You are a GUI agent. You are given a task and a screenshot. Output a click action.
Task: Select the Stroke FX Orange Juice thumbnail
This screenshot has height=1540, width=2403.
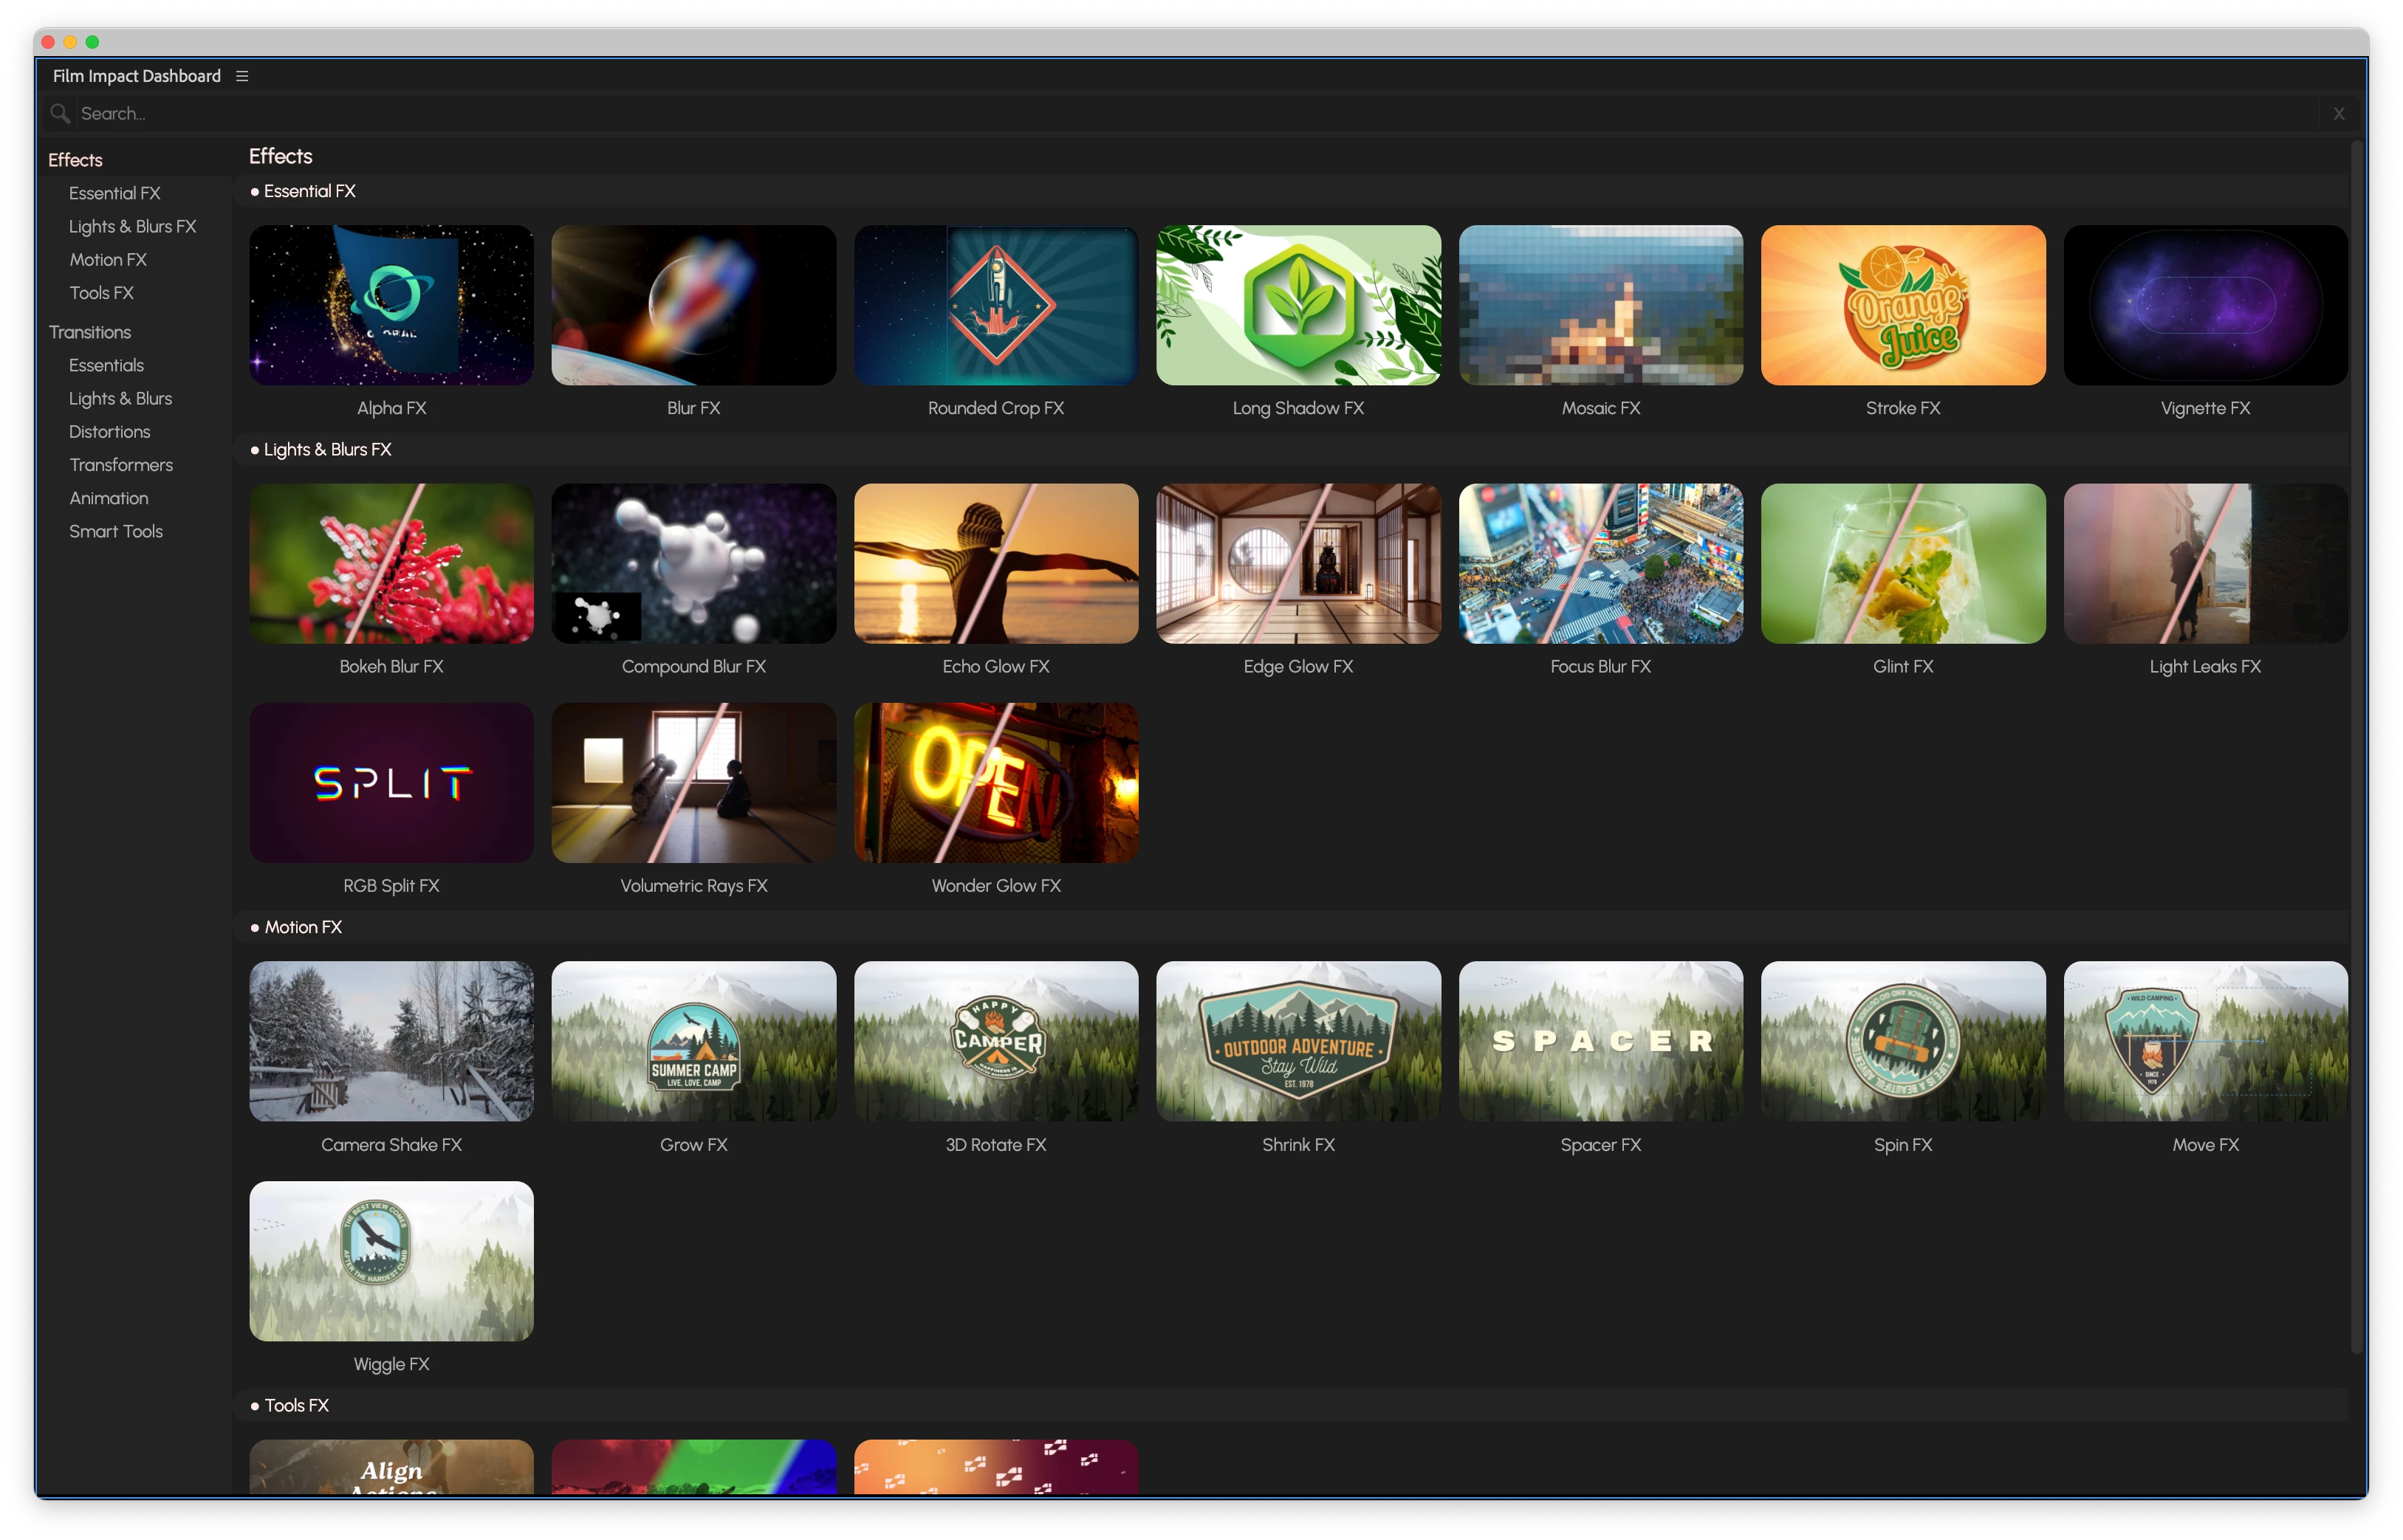click(1902, 305)
